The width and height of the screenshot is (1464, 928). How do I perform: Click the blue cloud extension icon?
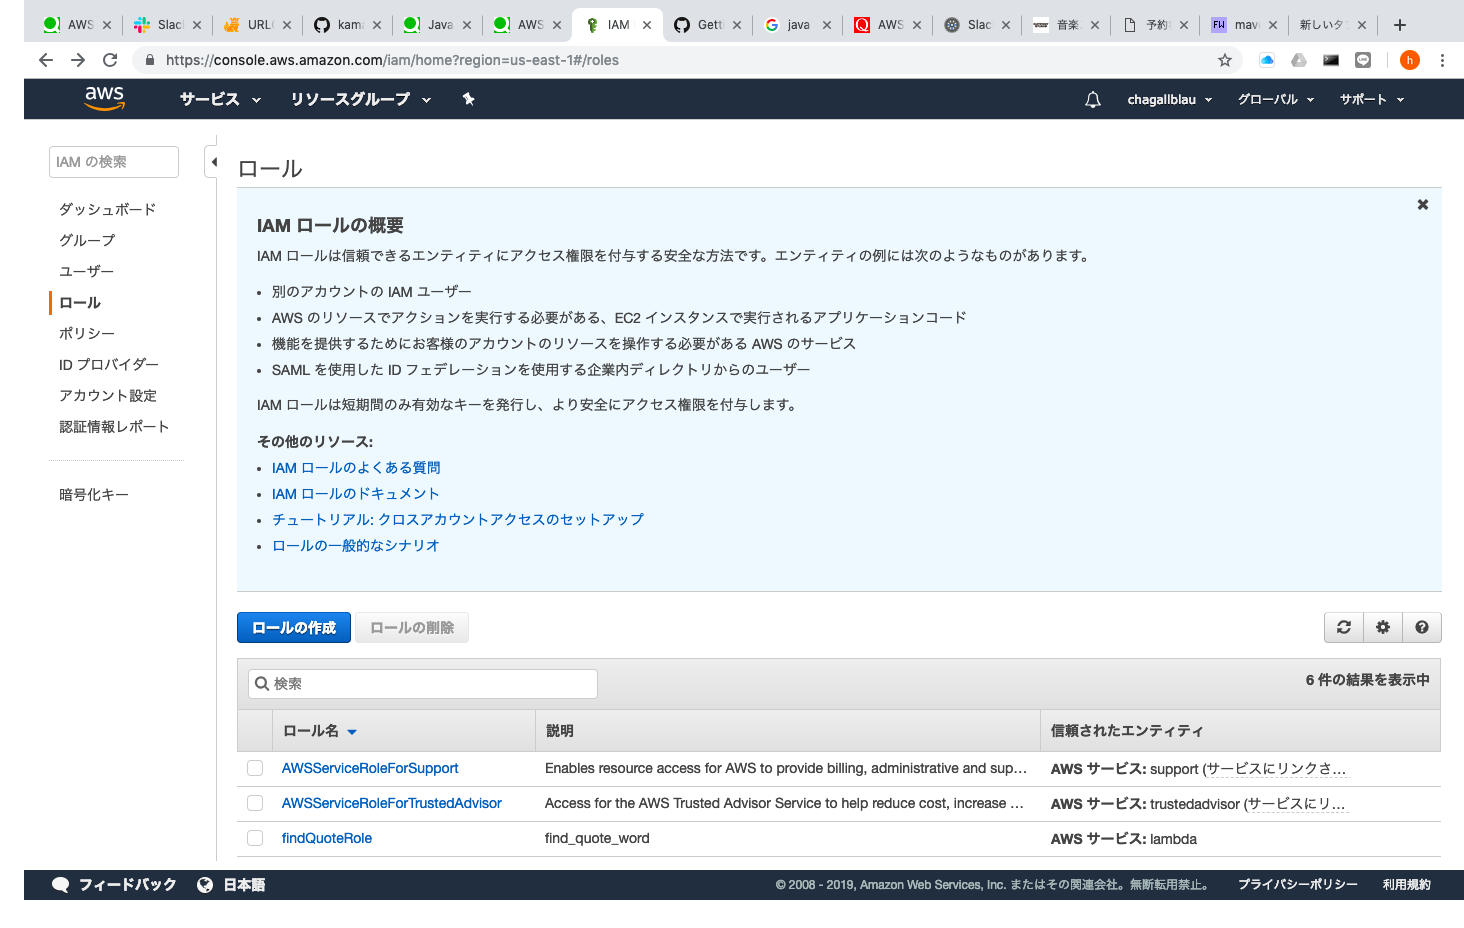click(1267, 60)
